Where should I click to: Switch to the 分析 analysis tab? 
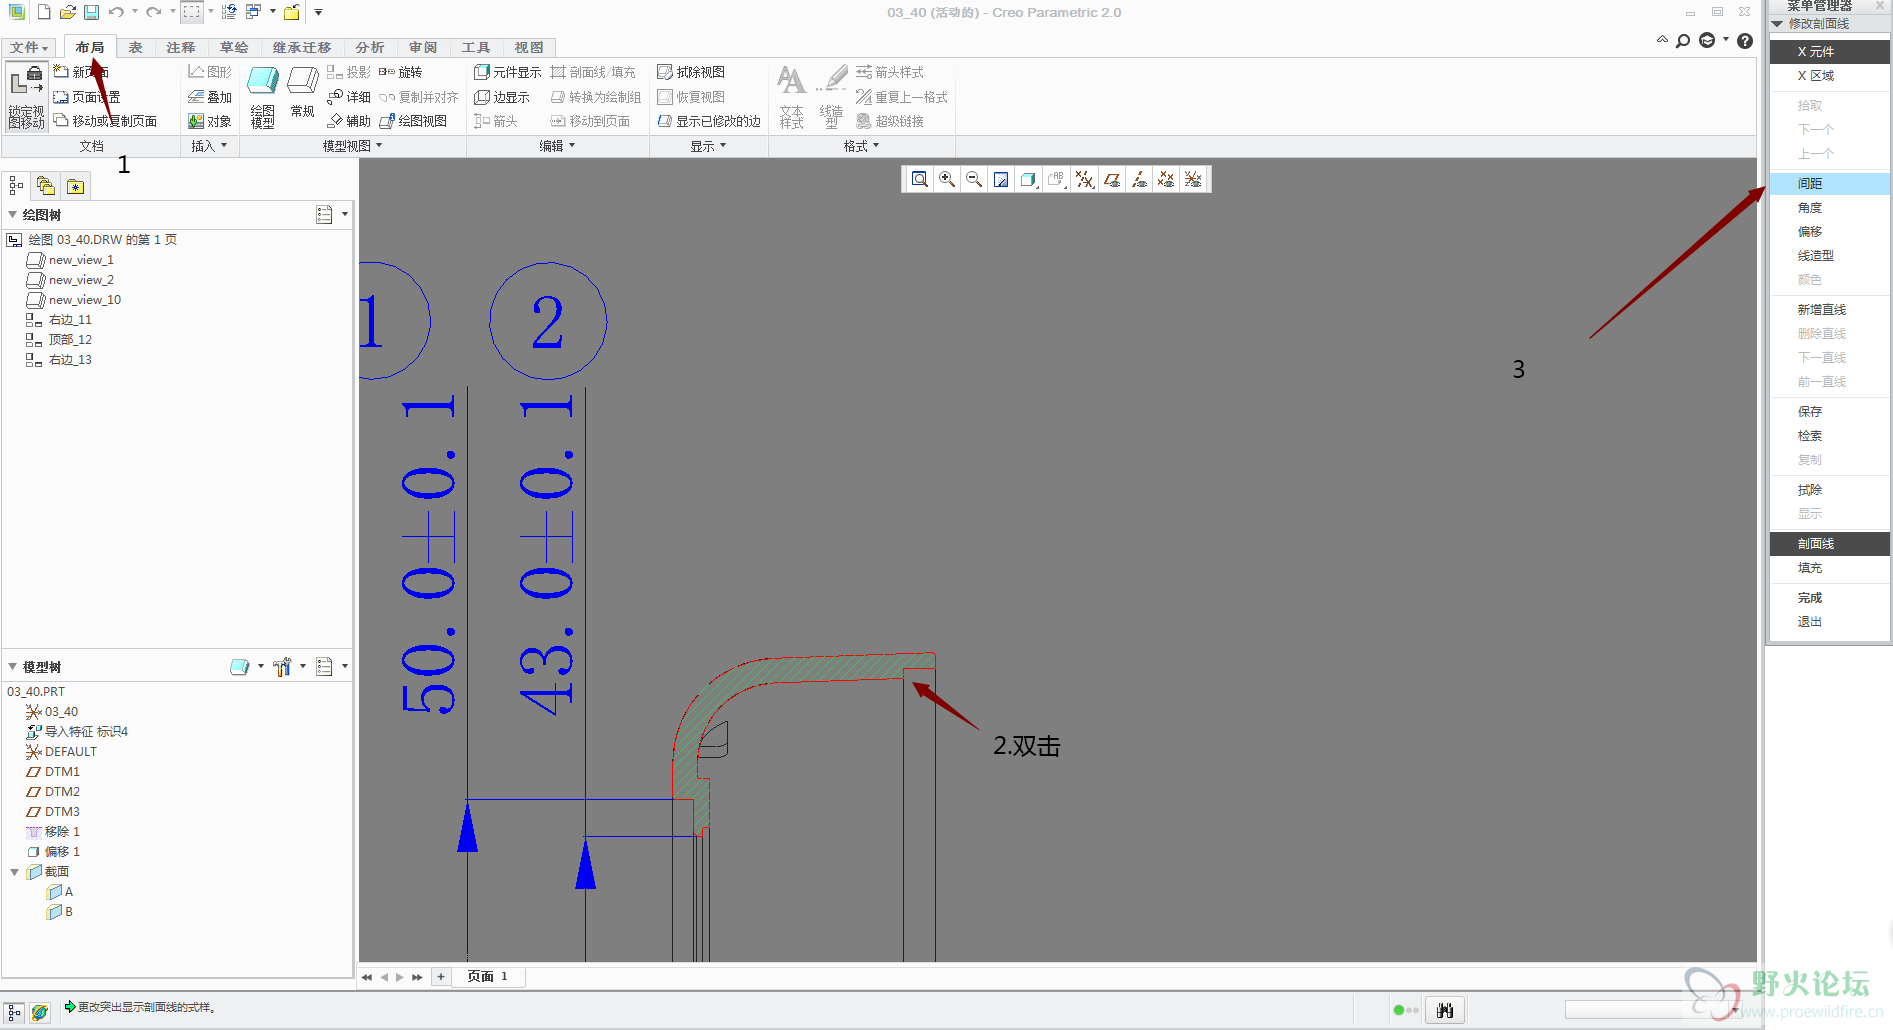pyautogui.click(x=370, y=47)
